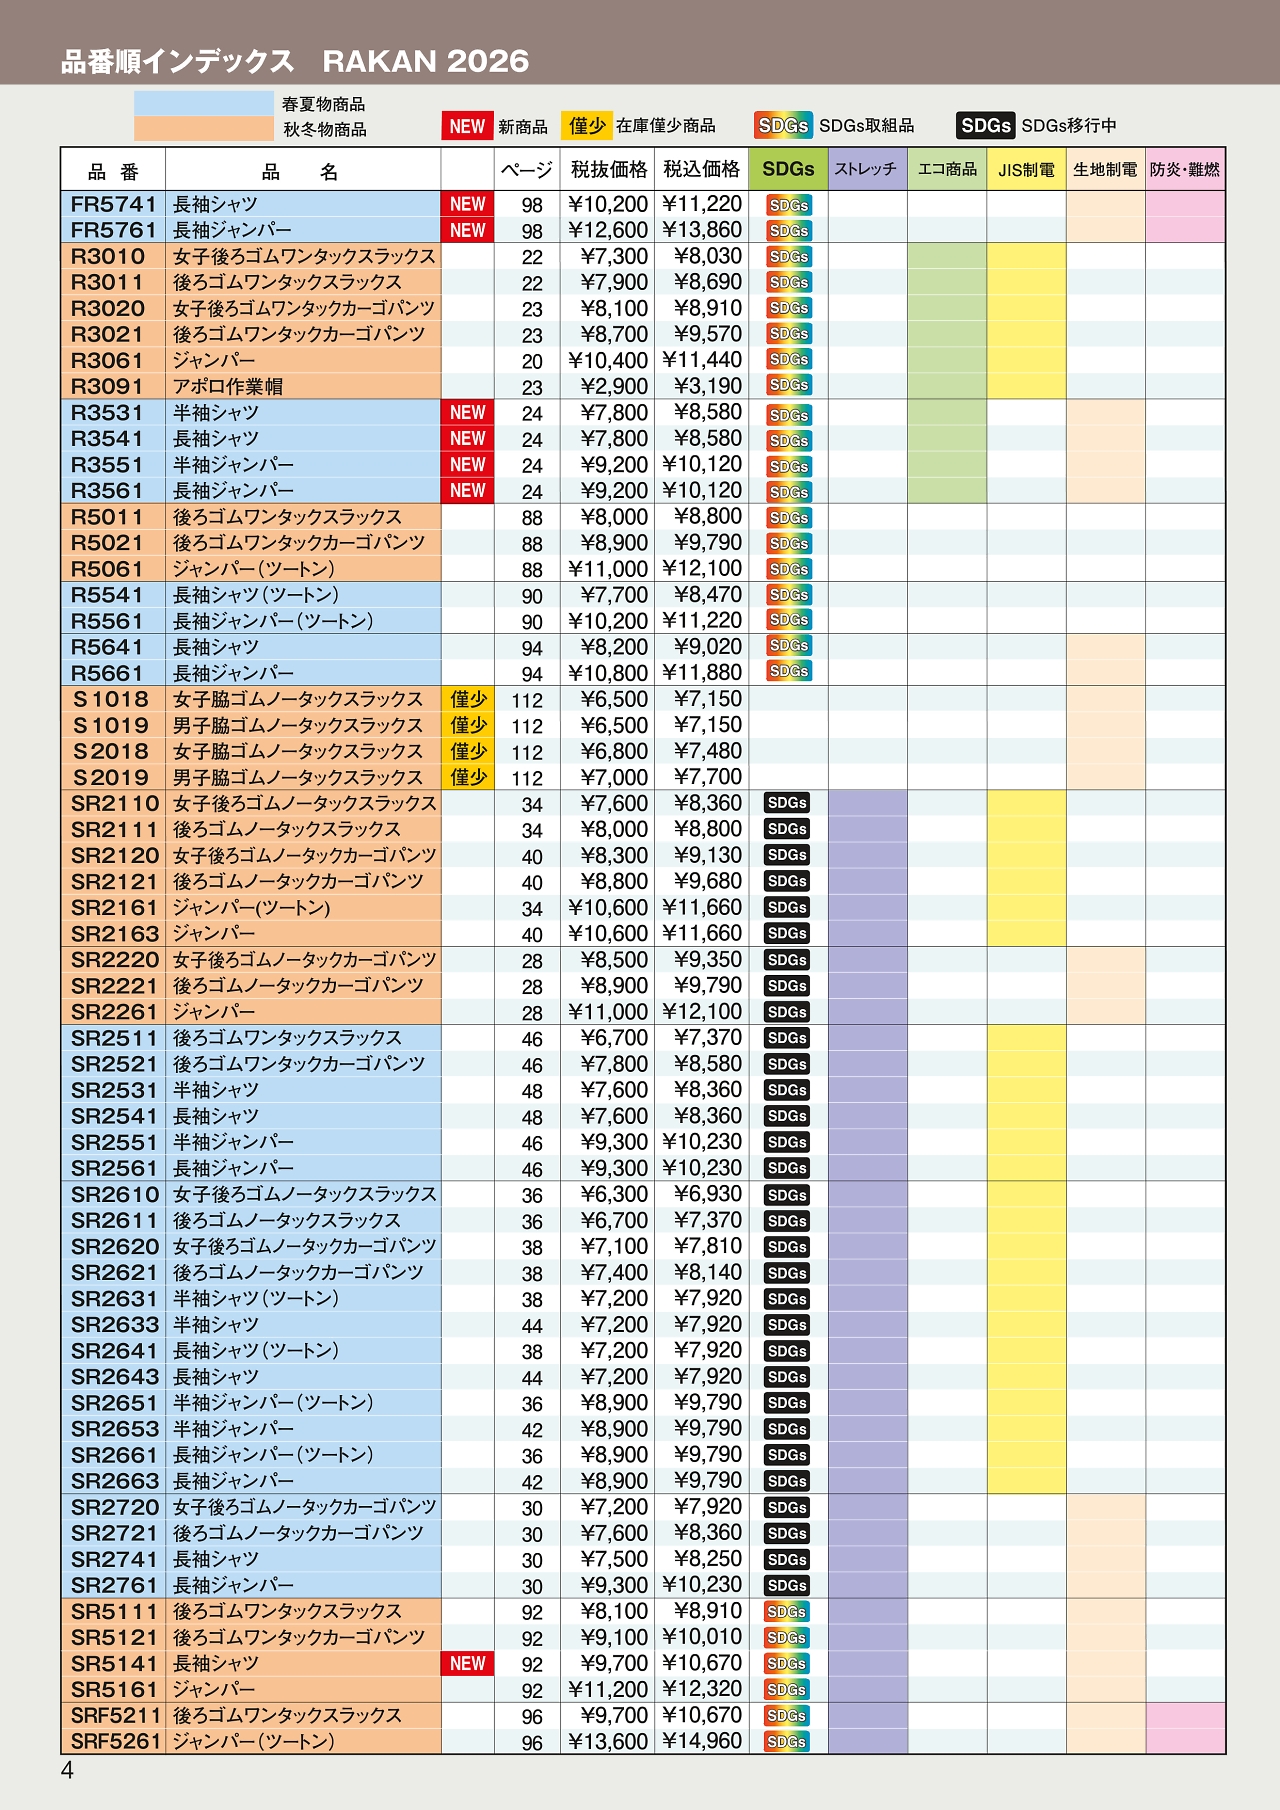Click the ストレッチ column header
This screenshot has height=1810, width=1280.
pos(866,169)
